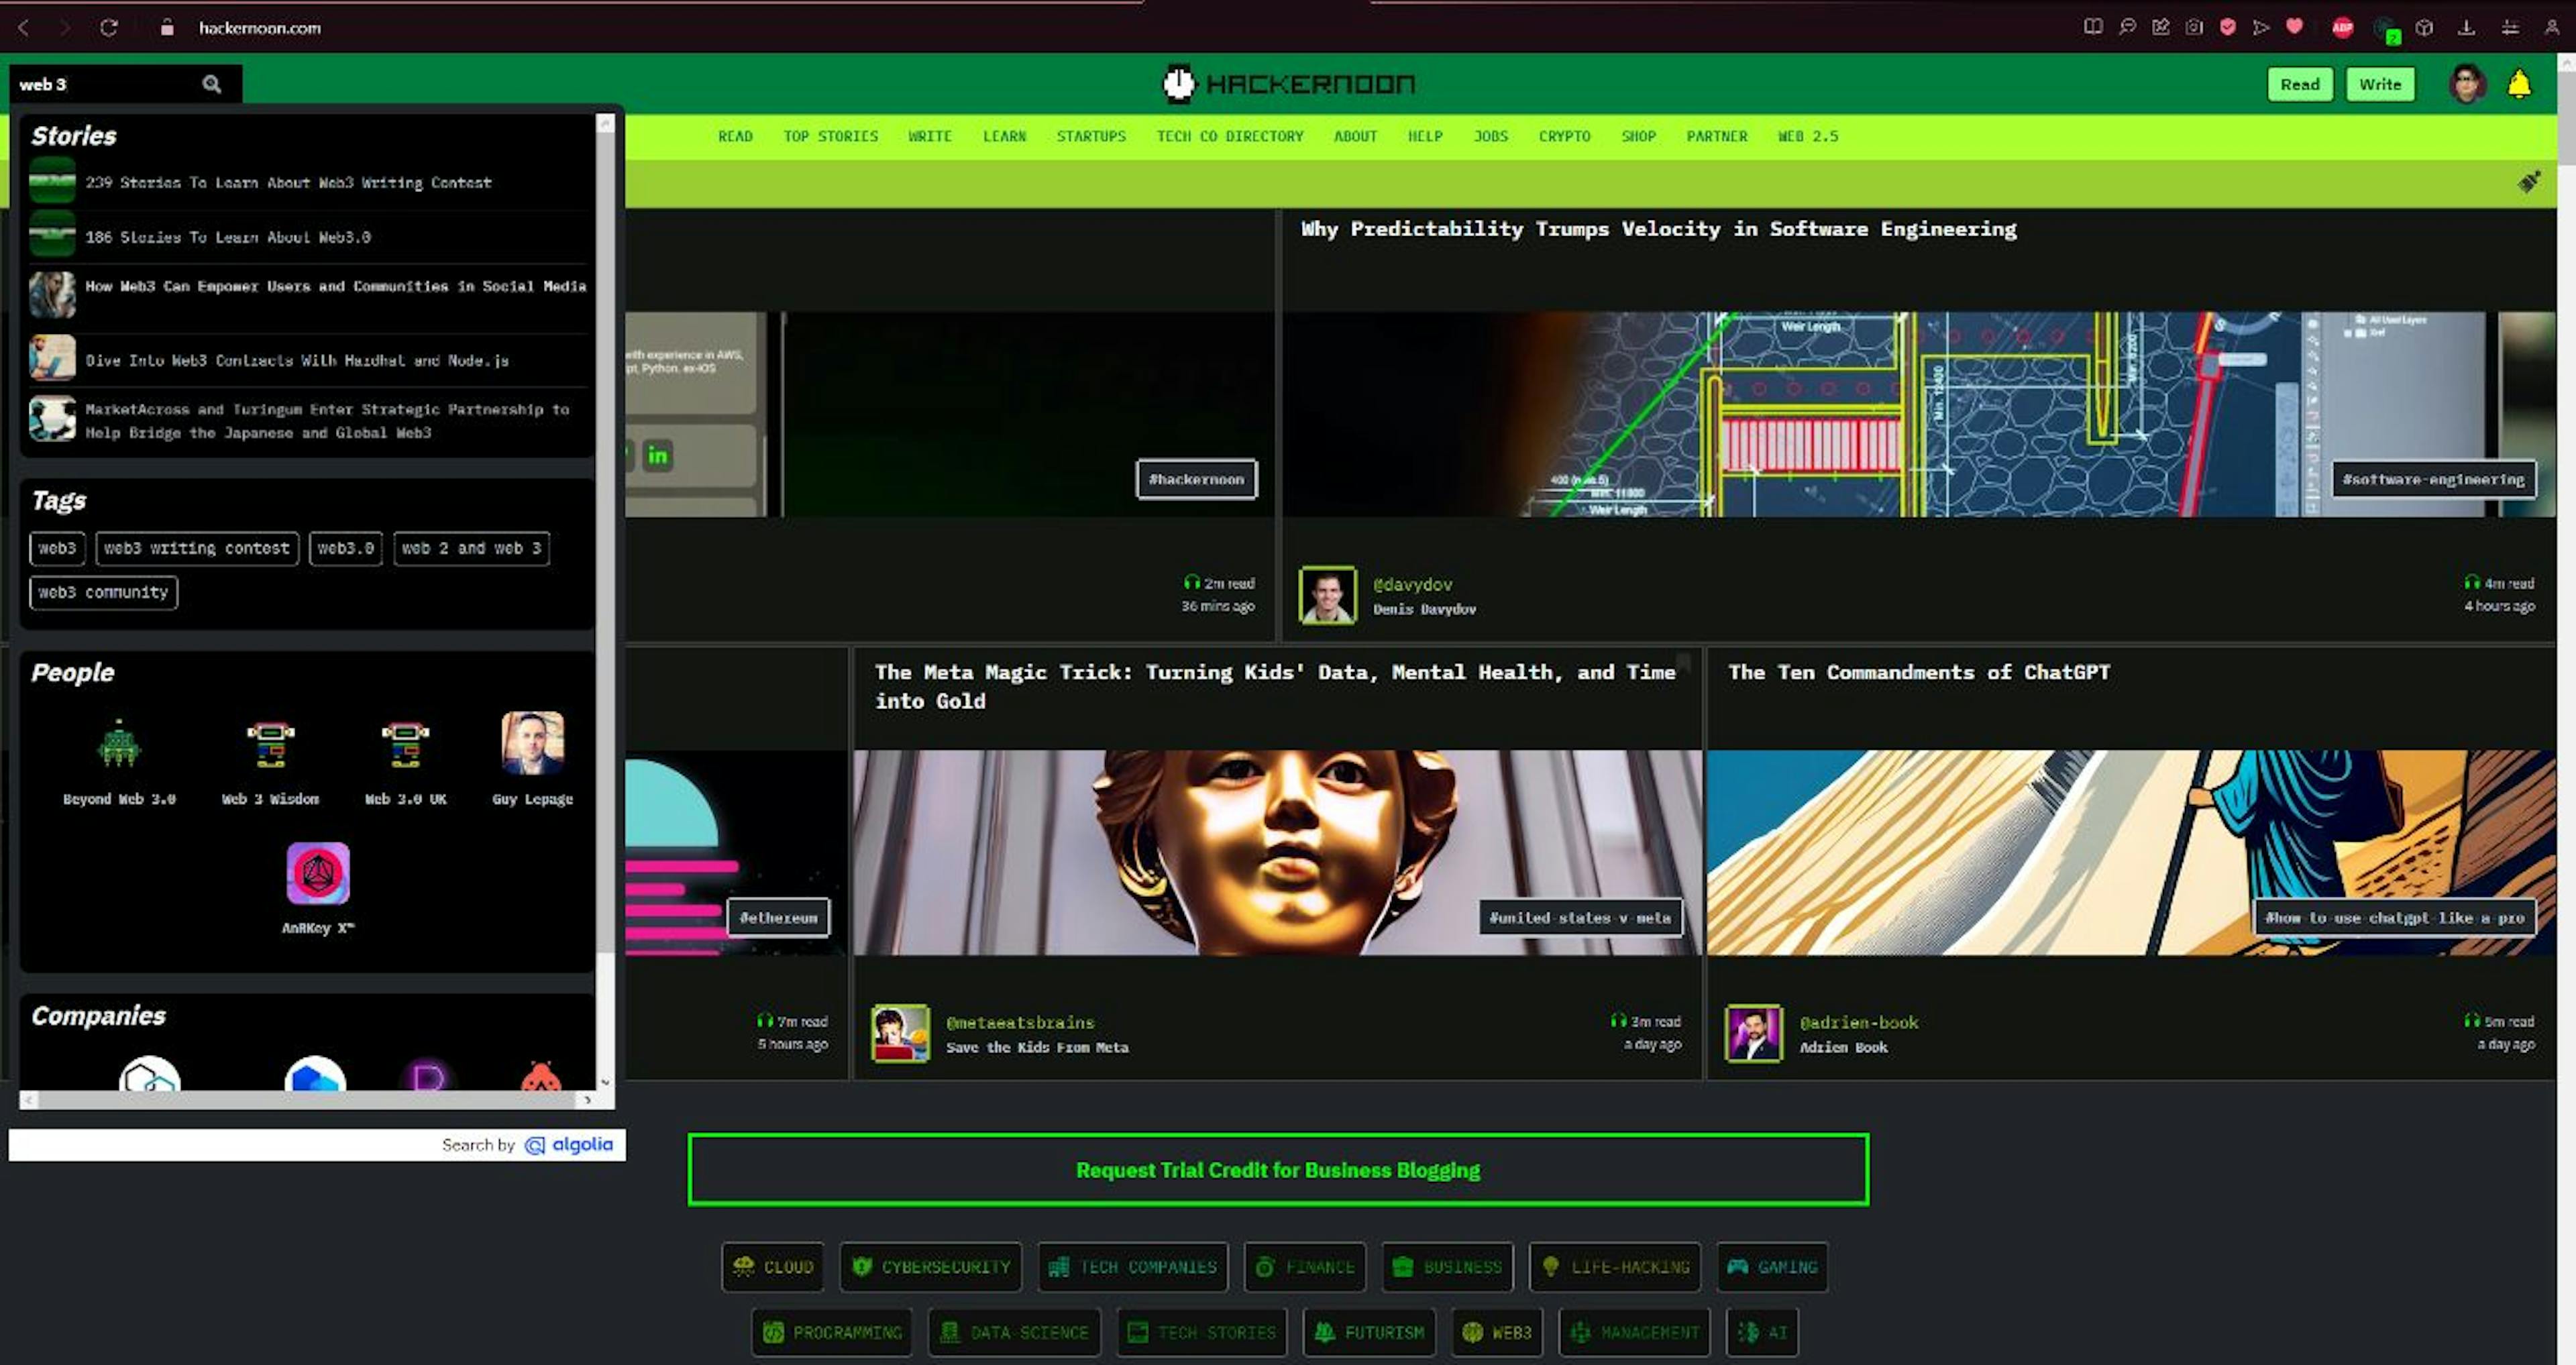Open LEARN navigation menu item
This screenshot has height=1365, width=2576.
click(x=1004, y=136)
